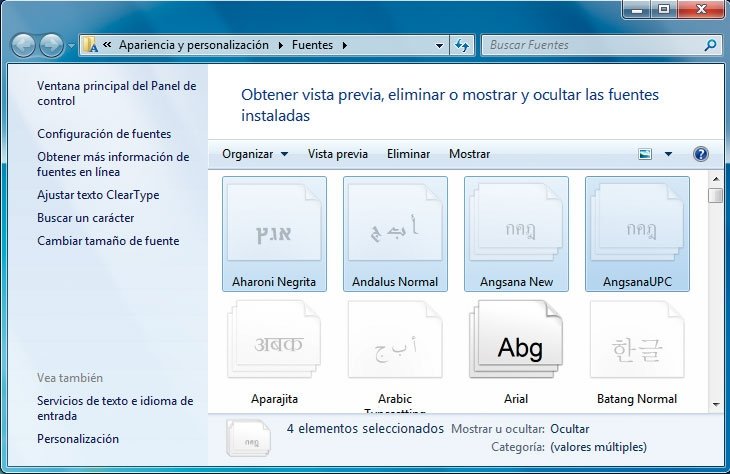730x474 pixels.
Task: Open the view options dropdown arrow
Action: coord(668,154)
